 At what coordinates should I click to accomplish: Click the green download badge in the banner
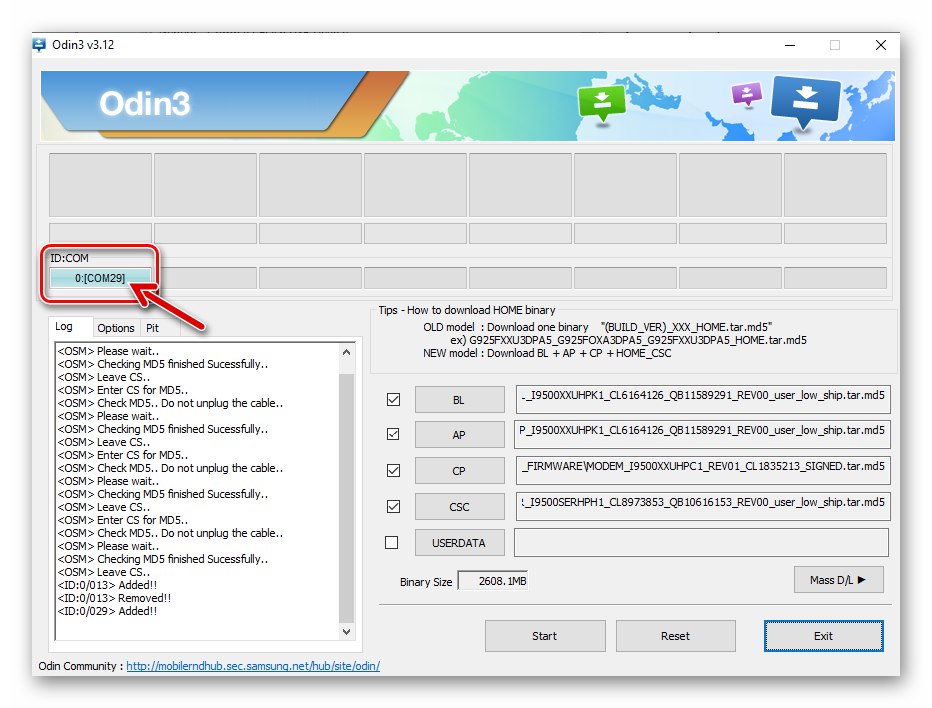602,103
